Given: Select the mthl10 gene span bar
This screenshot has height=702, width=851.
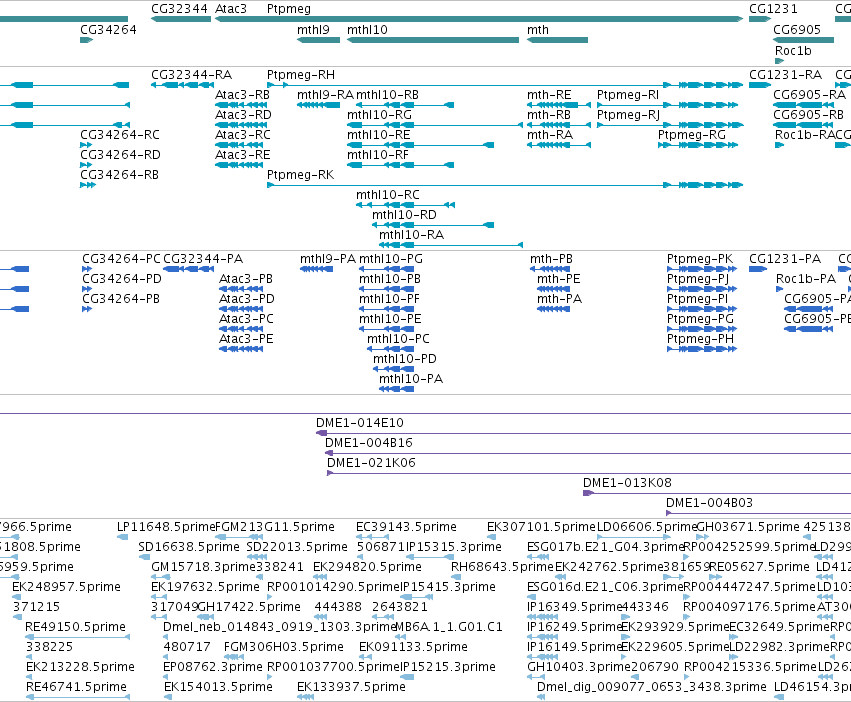Looking at the screenshot, I should point(433,40).
